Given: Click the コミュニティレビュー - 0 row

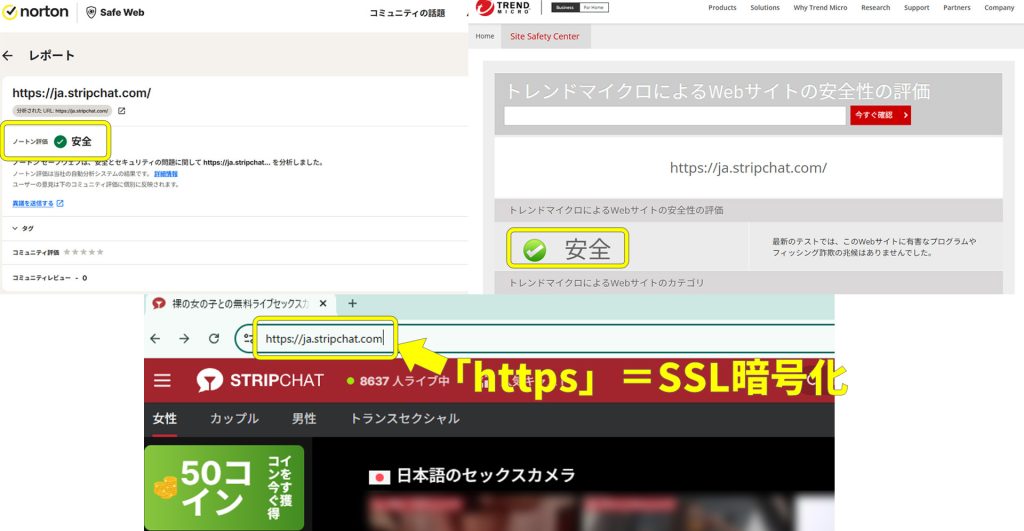Looking at the screenshot, I should pyautogui.click(x=50, y=278).
